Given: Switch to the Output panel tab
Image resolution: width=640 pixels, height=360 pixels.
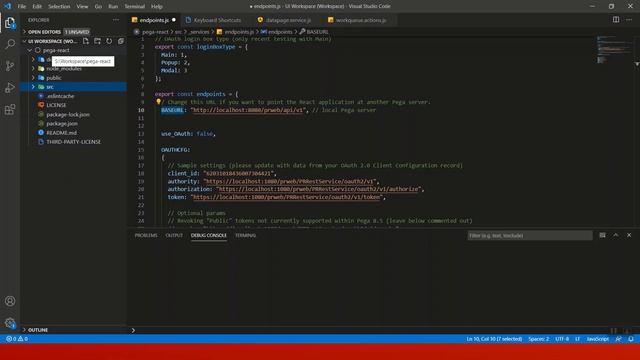Looking at the screenshot, I should pyautogui.click(x=174, y=235).
